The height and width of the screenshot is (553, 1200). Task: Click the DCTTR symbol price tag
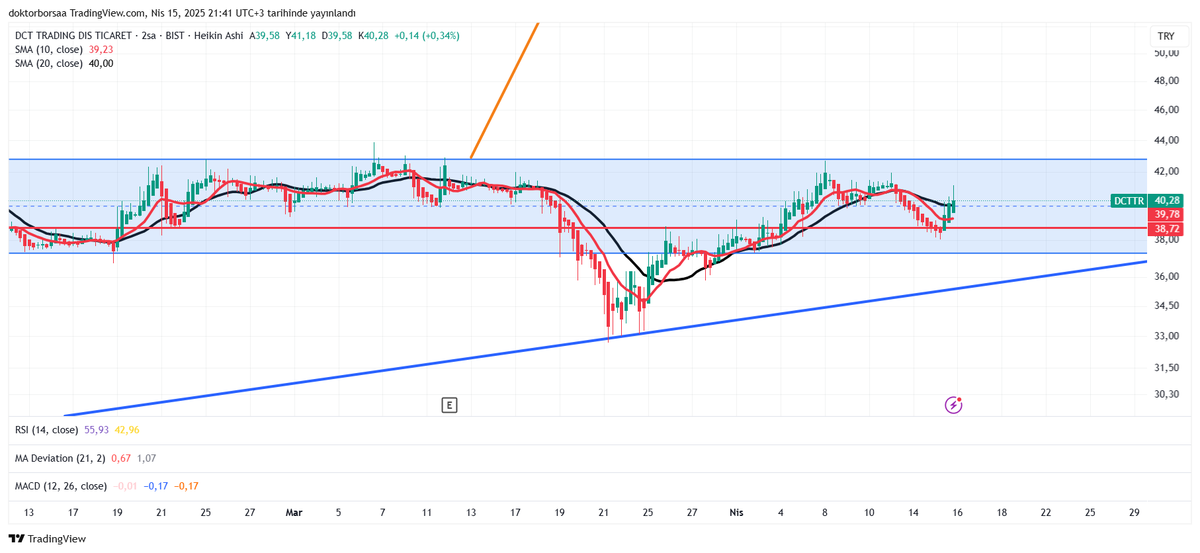coord(1129,201)
